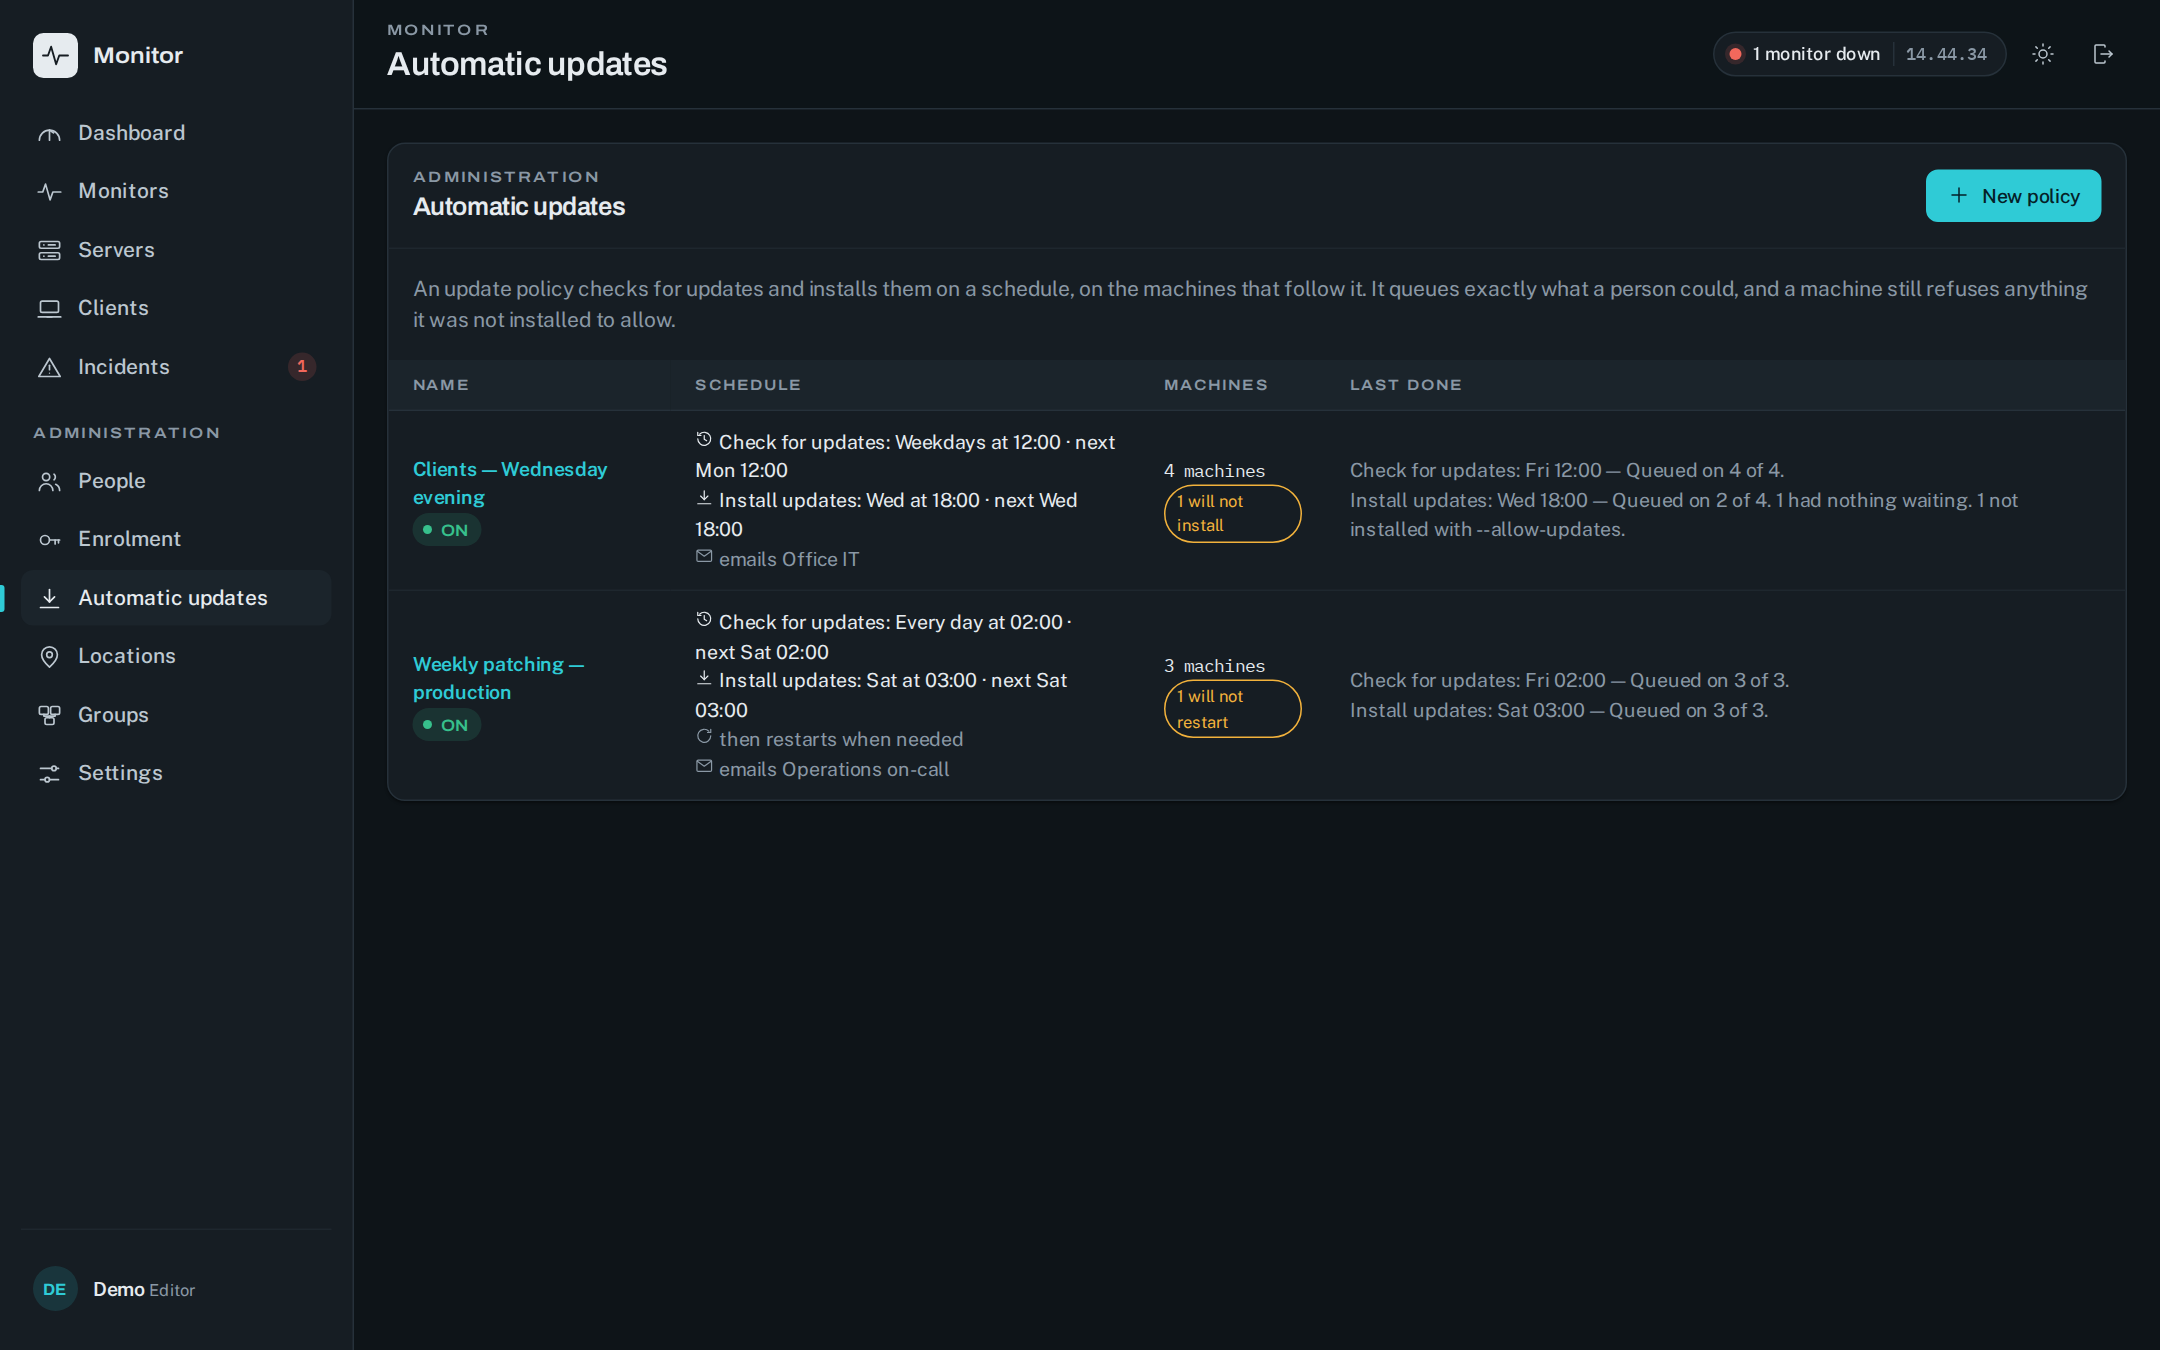Click the Servers rack icon
The image size is (2160, 1350).
tap(49, 250)
